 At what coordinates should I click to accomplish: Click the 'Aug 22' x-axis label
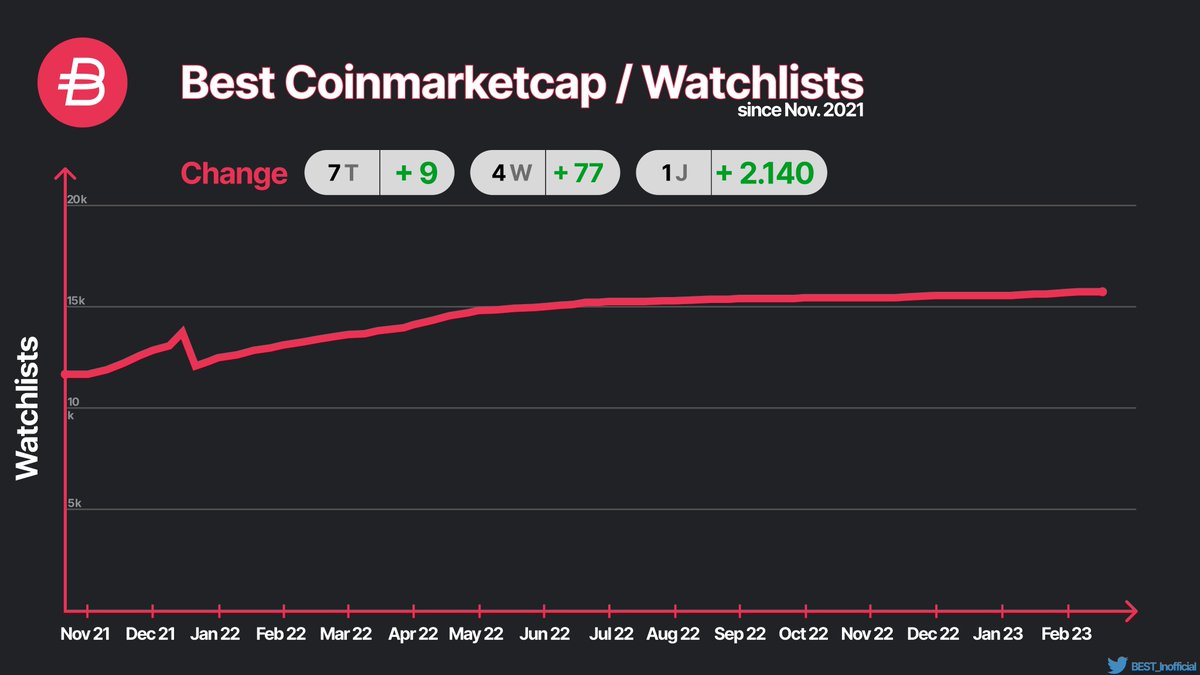coord(675,633)
